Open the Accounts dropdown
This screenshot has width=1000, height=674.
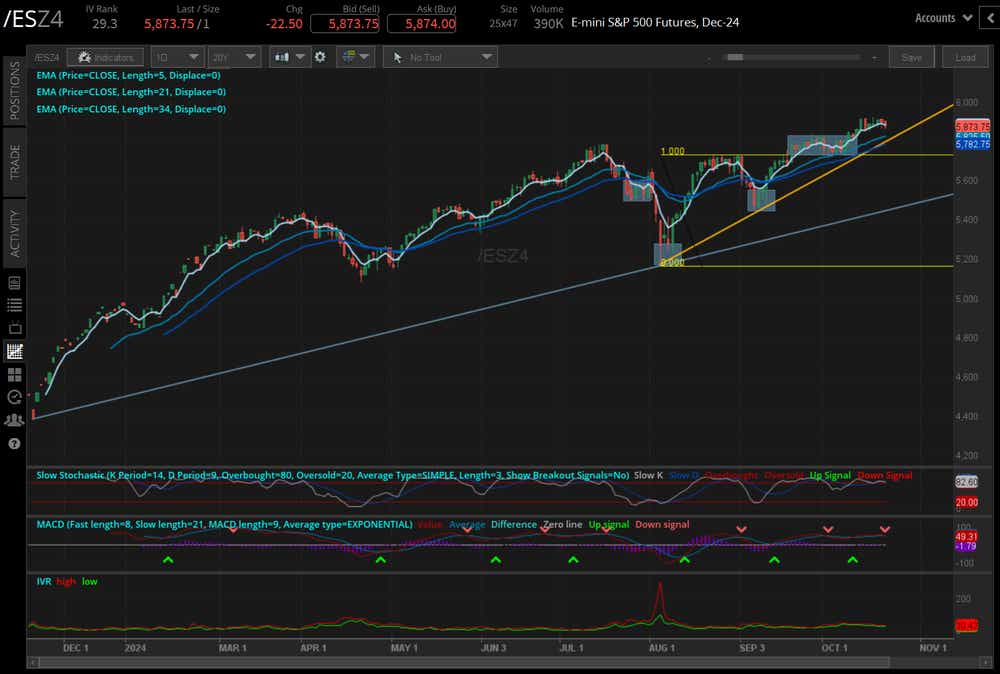coord(941,17)
